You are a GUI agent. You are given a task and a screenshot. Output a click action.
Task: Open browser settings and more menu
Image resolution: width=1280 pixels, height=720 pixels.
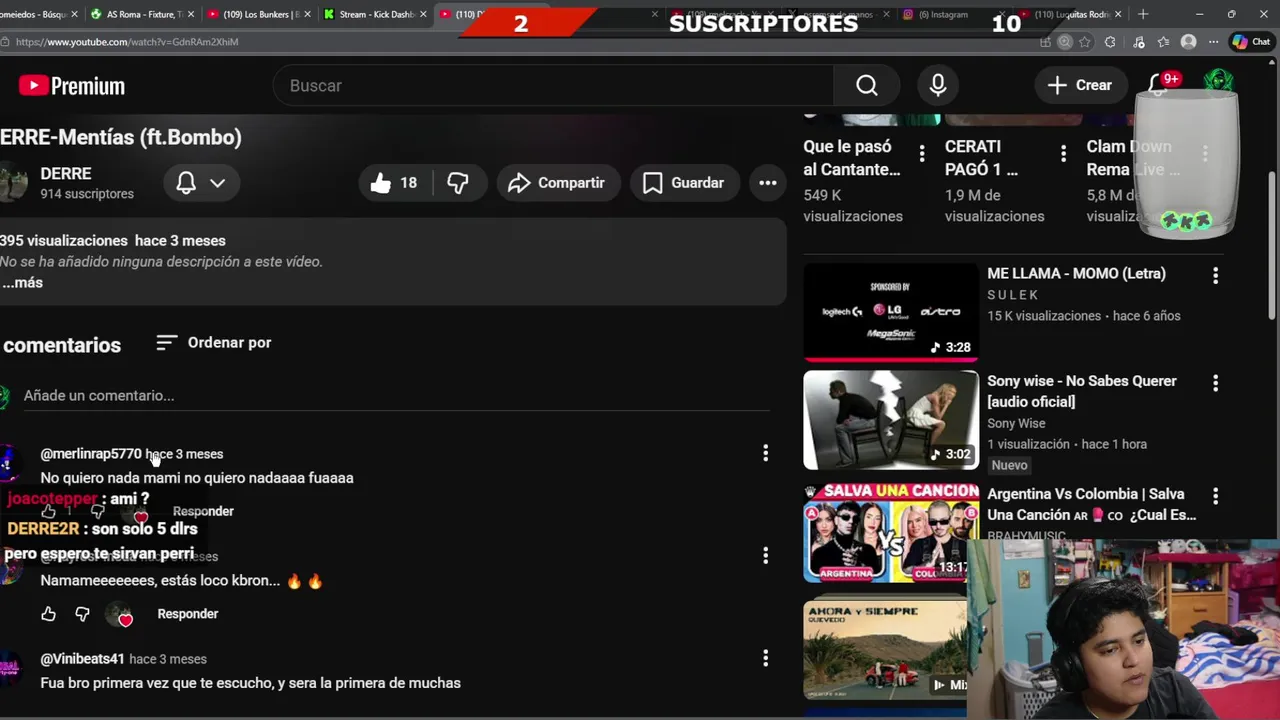pyautogui.click(x=1213, y=42)
